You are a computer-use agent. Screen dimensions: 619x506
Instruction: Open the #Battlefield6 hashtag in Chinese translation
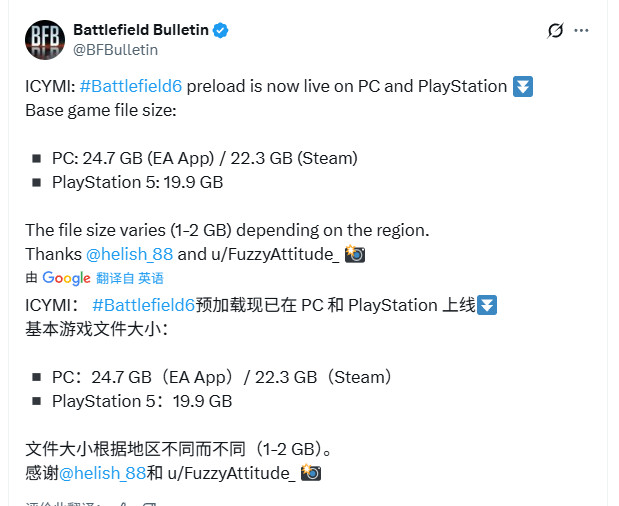(x=144, y=305)
